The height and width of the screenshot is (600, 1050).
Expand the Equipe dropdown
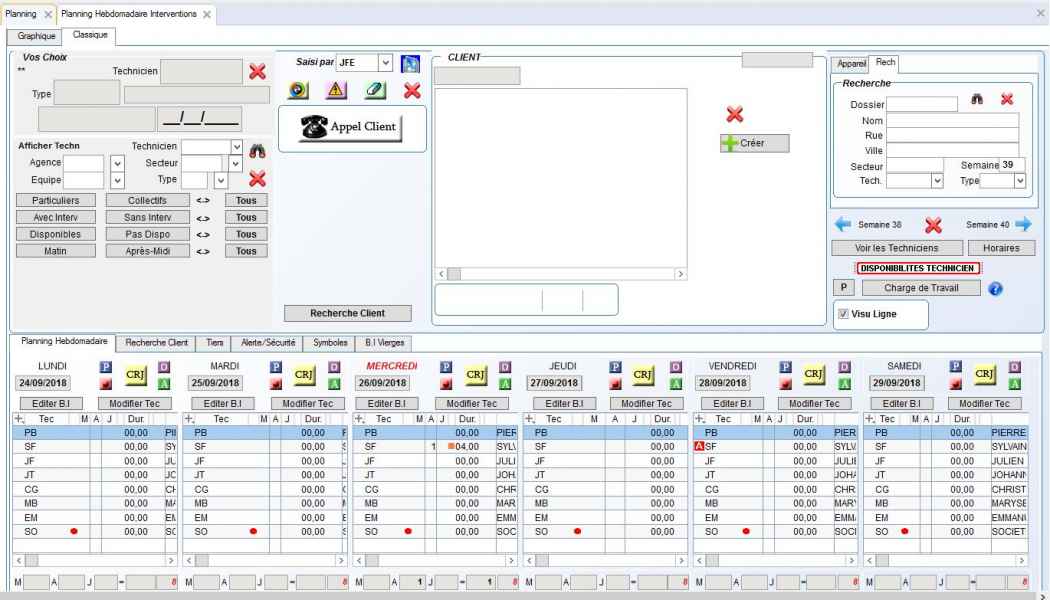click(x=117, y=180)
